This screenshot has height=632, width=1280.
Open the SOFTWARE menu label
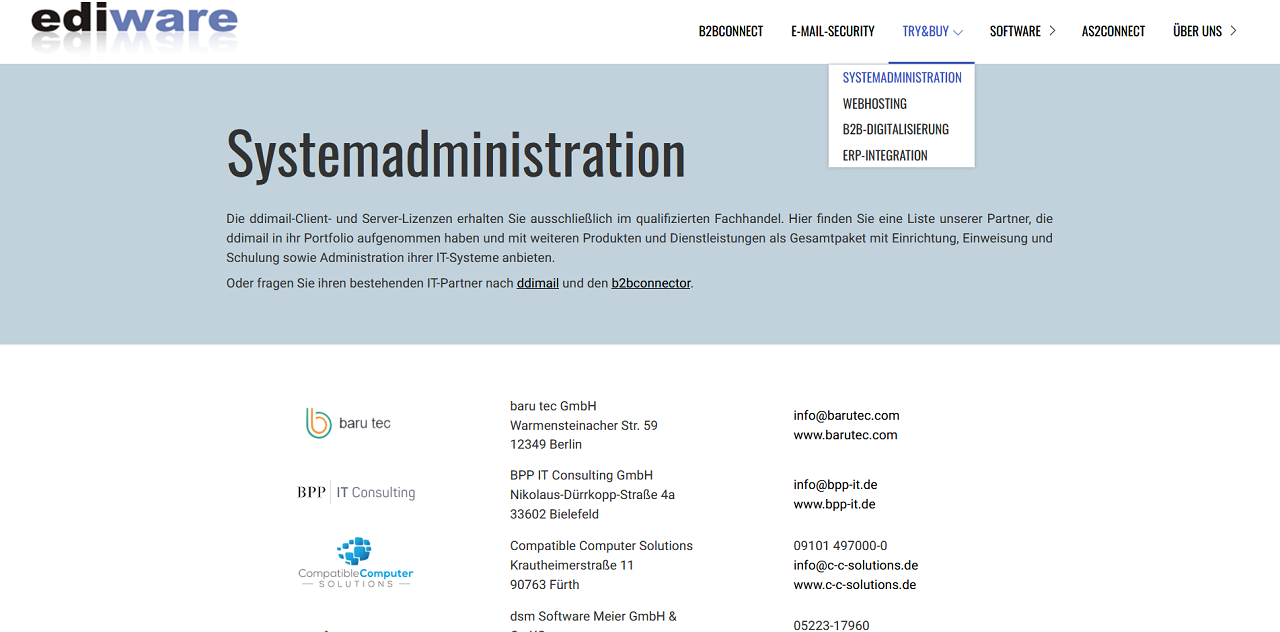(1015, 31)
